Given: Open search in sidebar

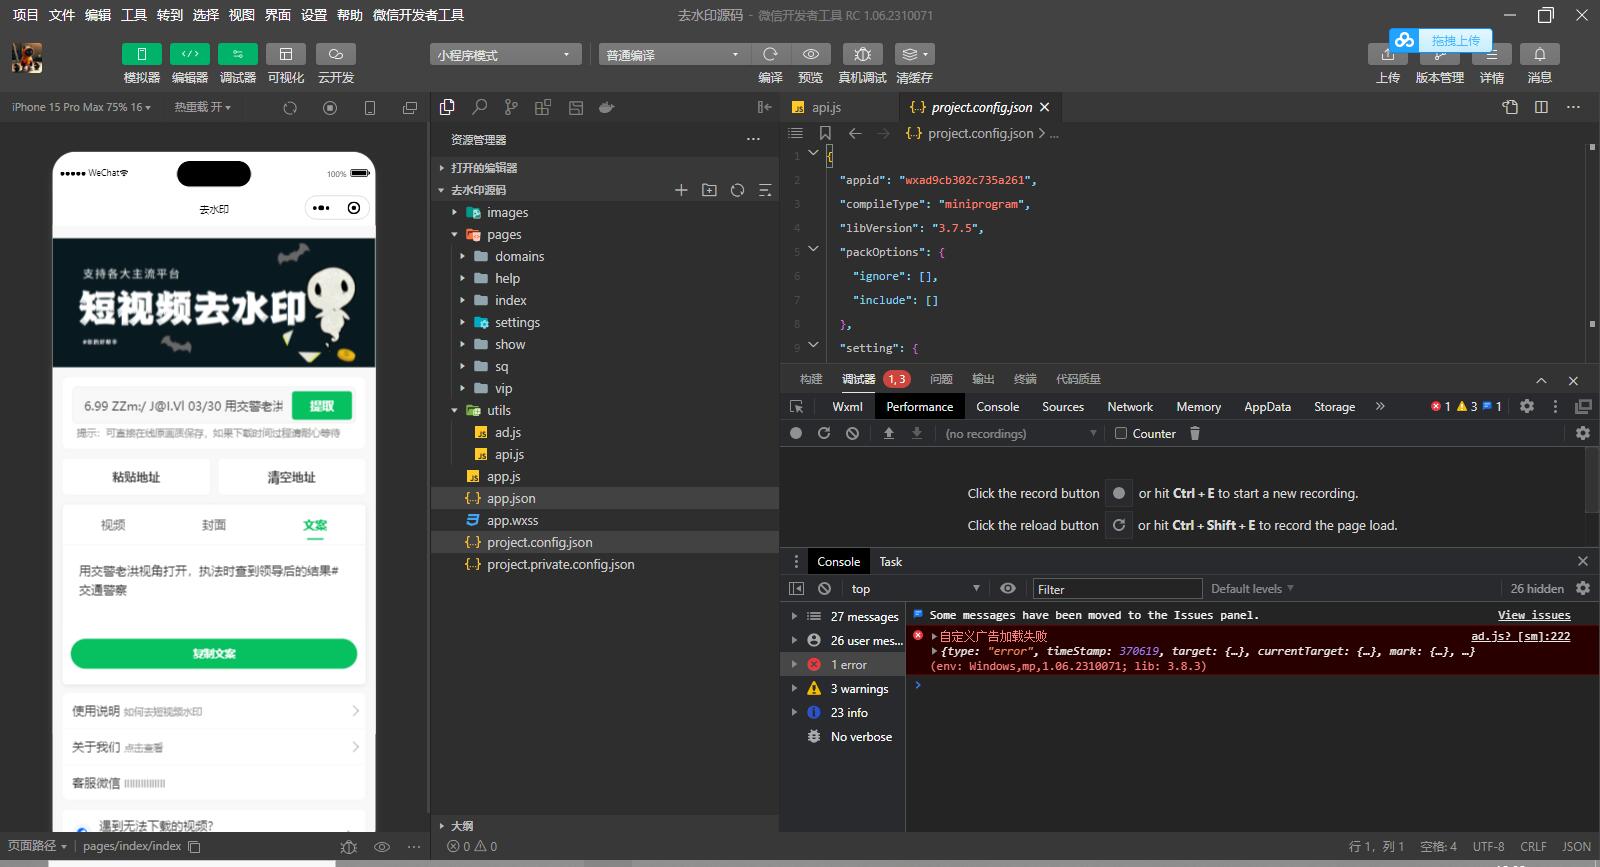Looking at the screenshot, I should coord(480,107).
